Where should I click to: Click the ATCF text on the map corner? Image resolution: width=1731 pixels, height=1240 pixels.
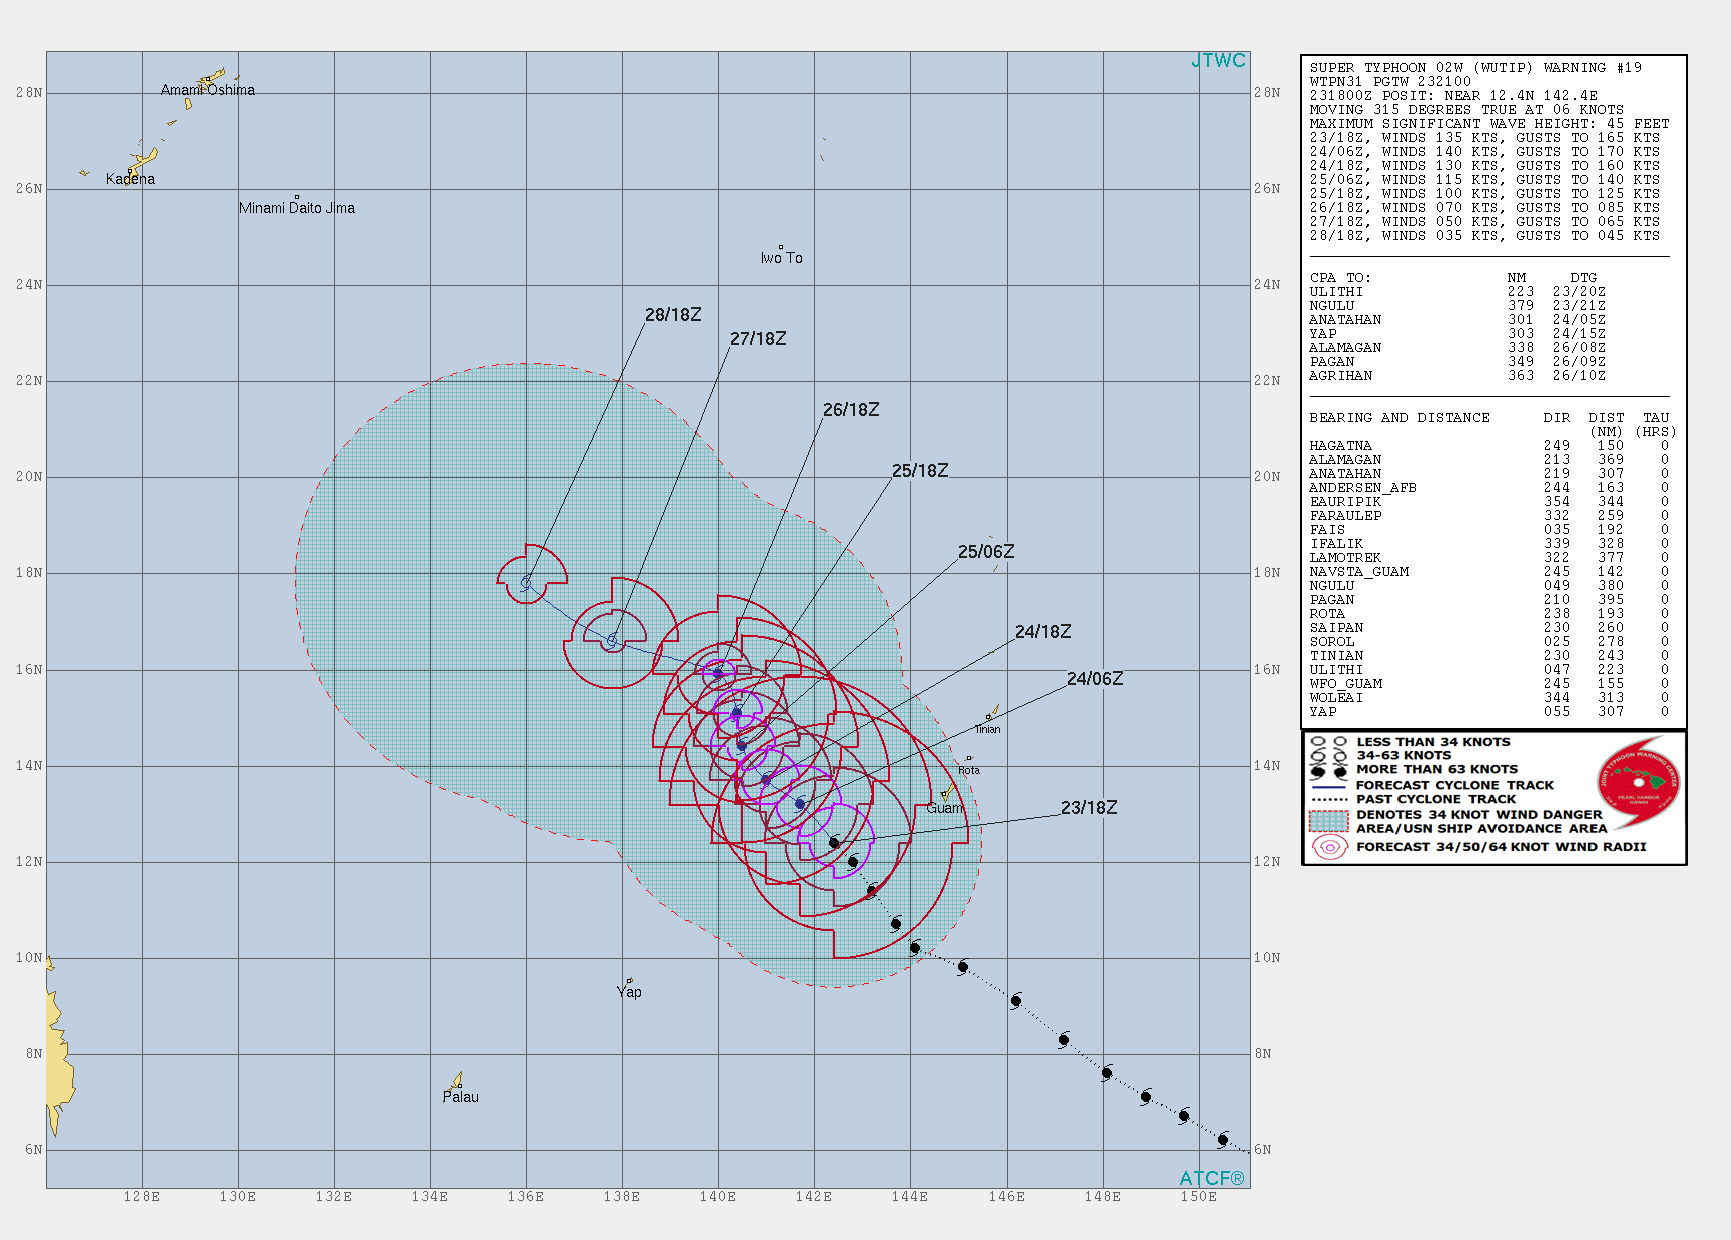[x=1211, y=1178]
